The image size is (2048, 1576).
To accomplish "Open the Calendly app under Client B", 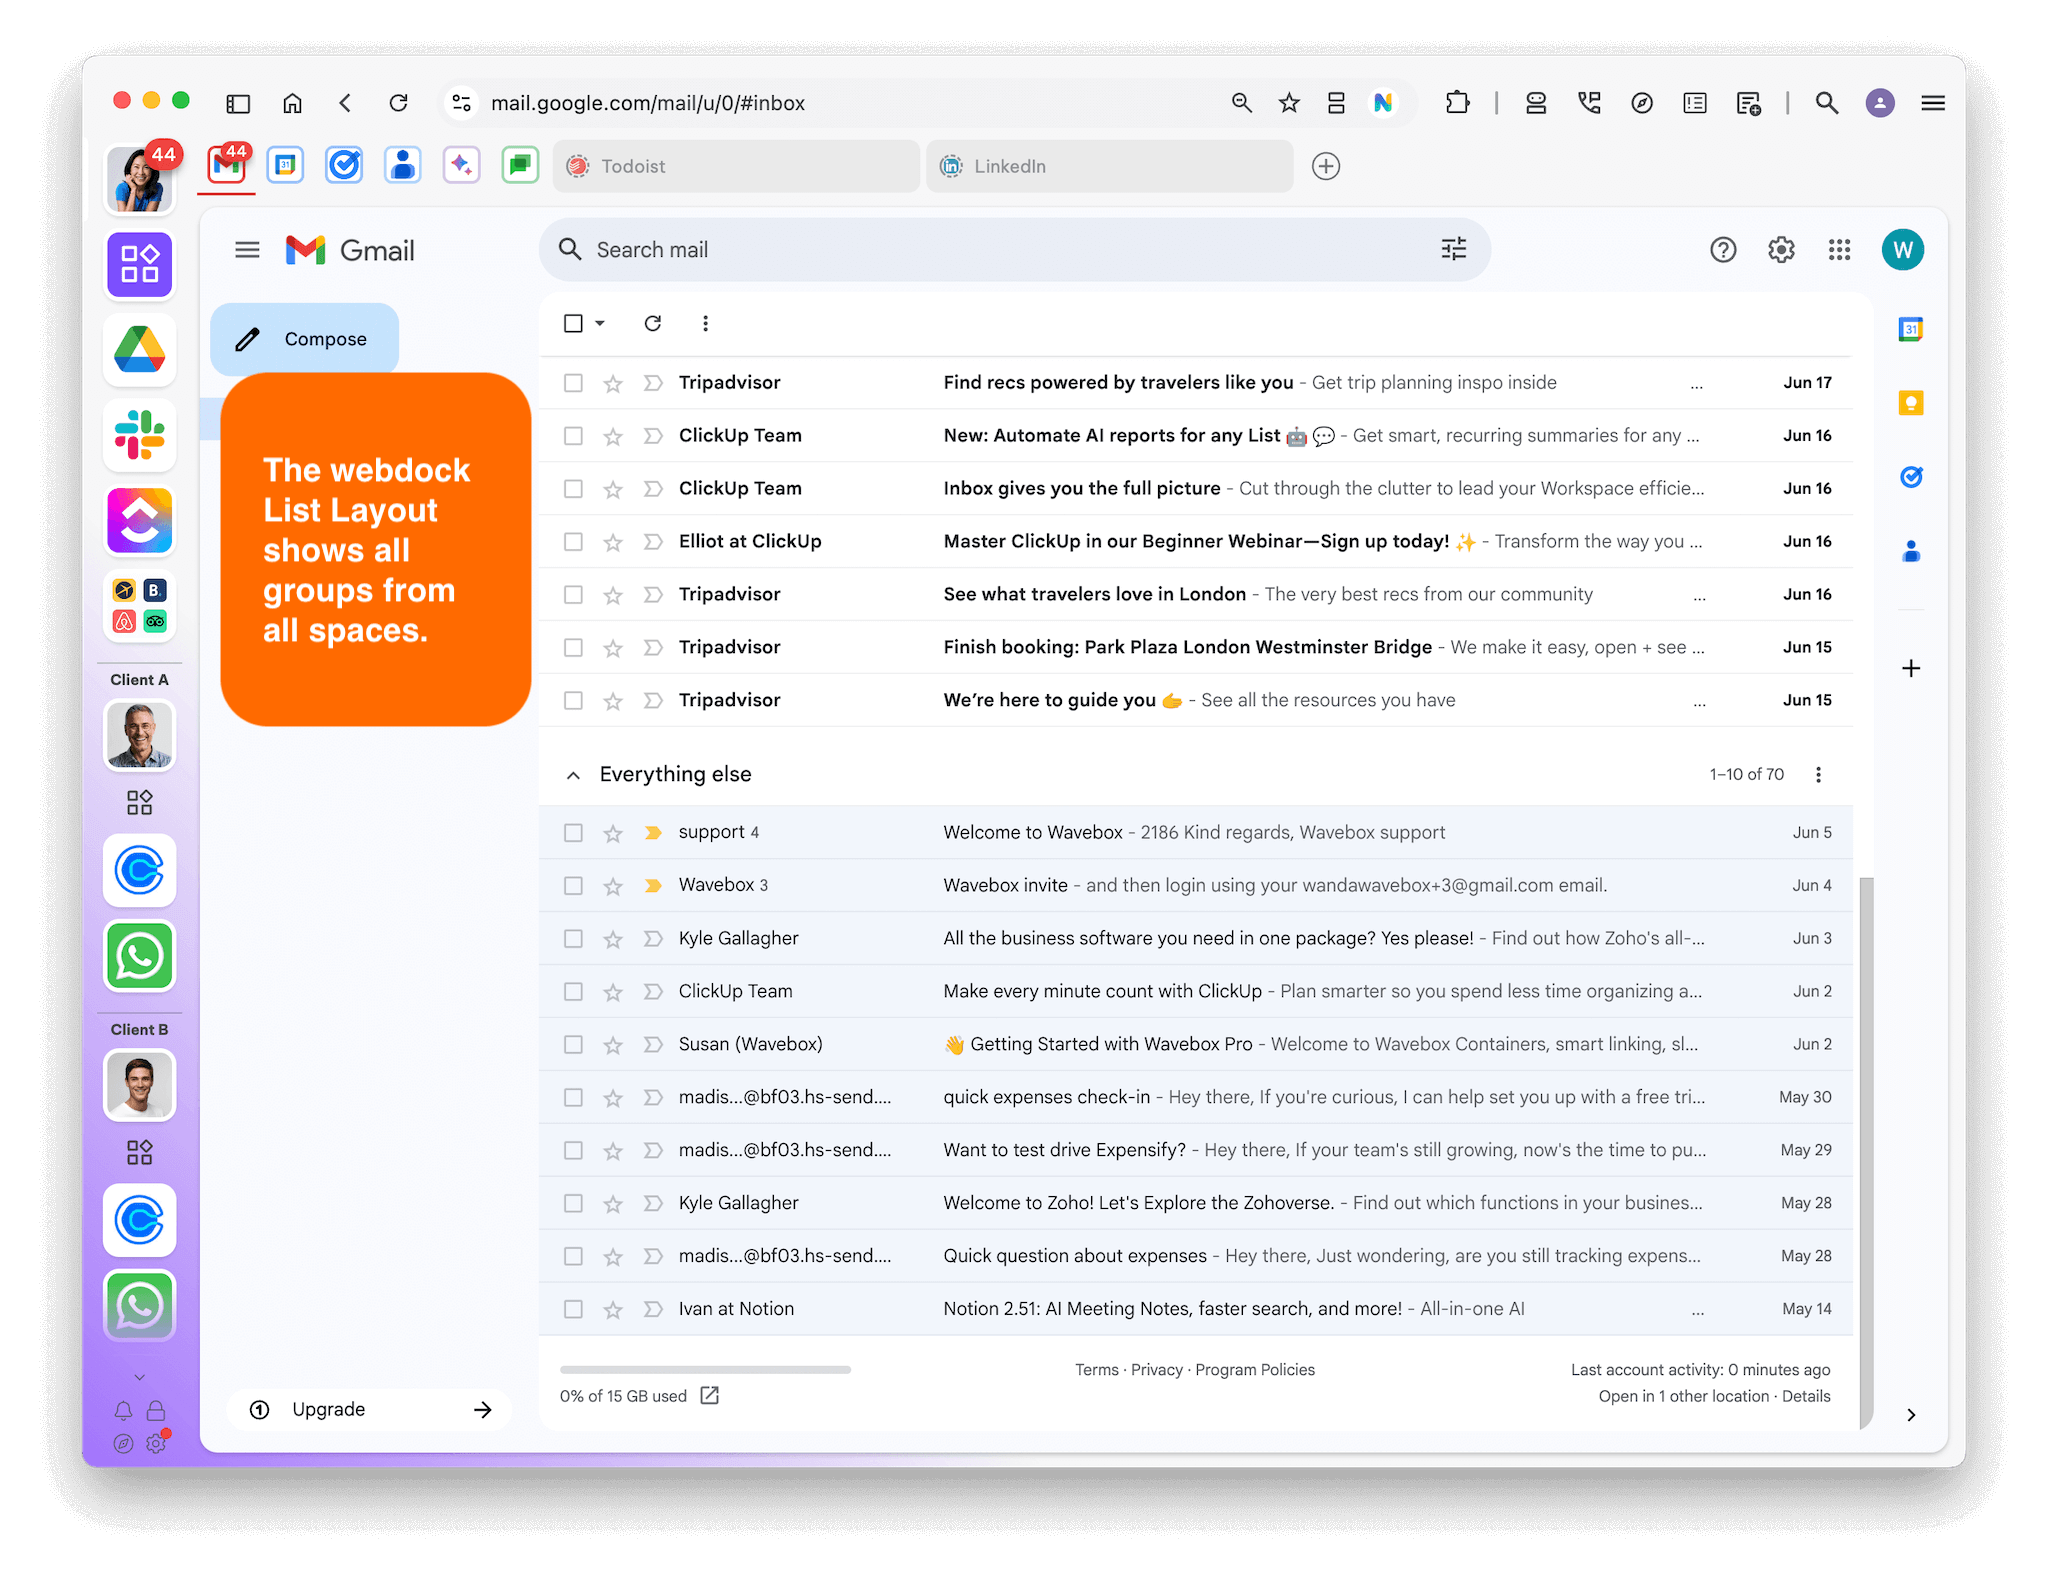I will click(x=140, y=1220).
